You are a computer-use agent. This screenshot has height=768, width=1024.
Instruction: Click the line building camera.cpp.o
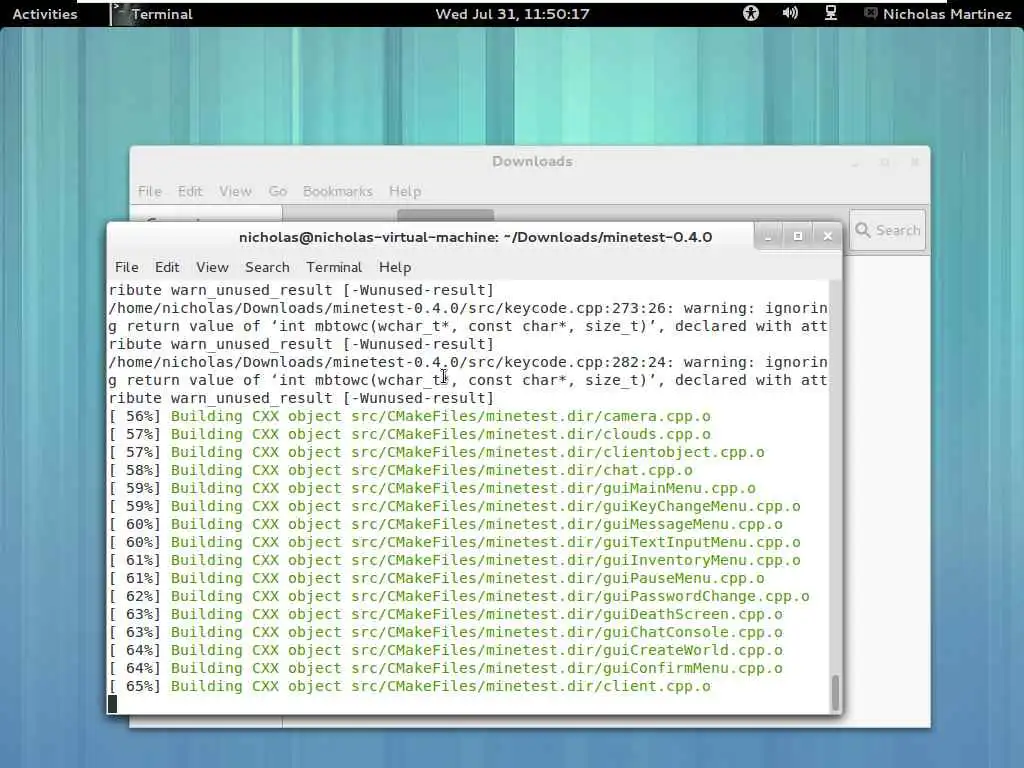409,416
